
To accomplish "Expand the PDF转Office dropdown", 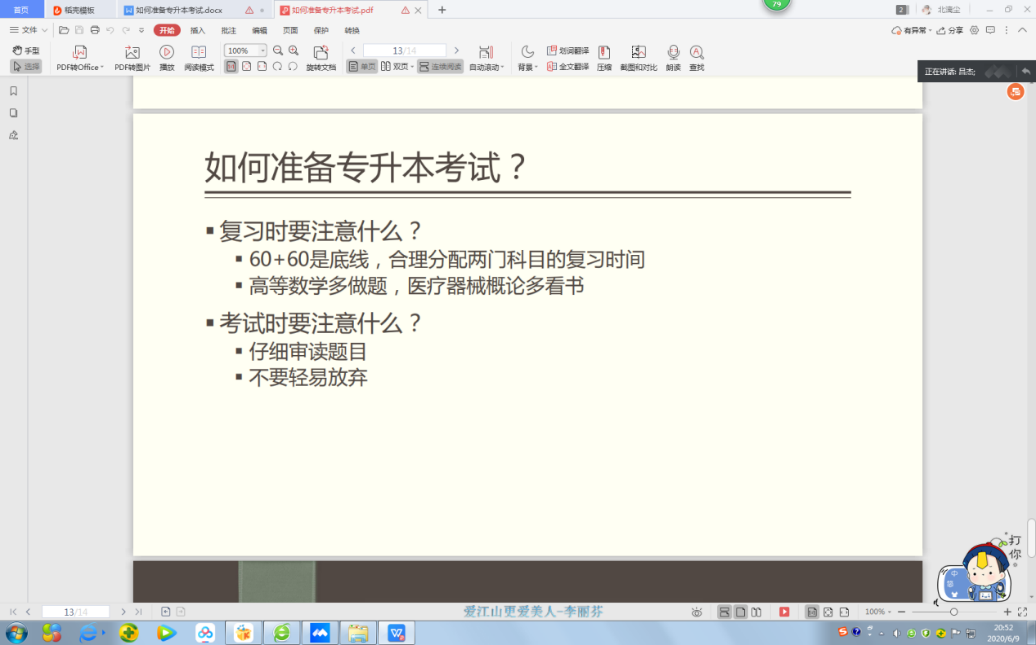I will pos(80,67).
